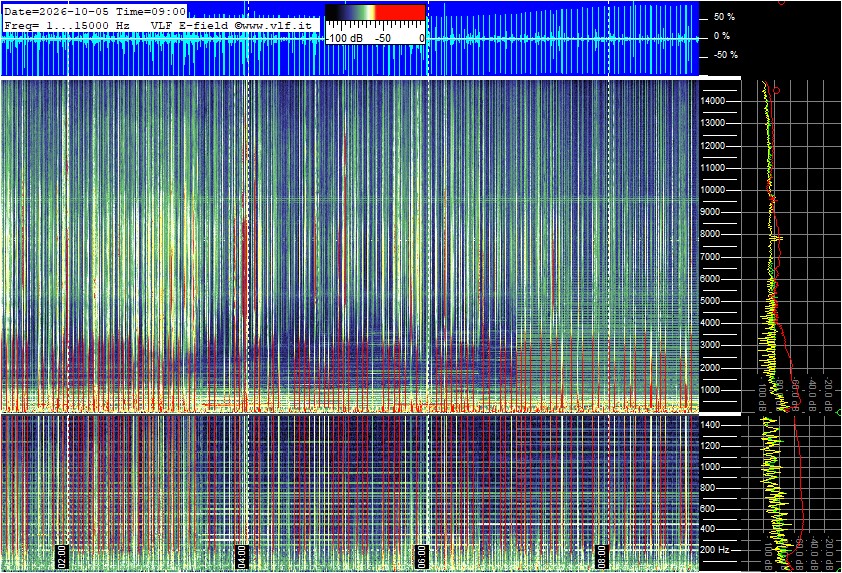Click the Date=2026-10-05 Time=09:00 header text
Image resolution: width=842 pixels, height=573 pixels.
point(95,11)
